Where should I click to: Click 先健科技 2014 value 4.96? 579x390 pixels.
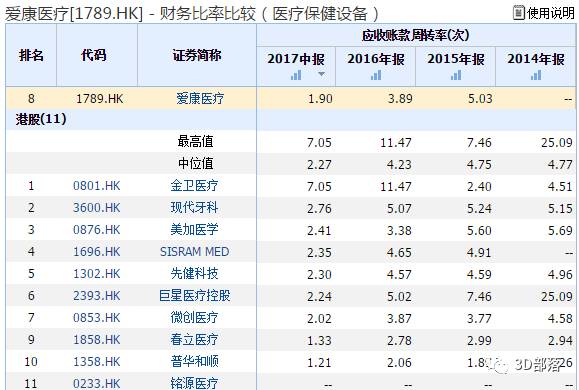(560, 274)
